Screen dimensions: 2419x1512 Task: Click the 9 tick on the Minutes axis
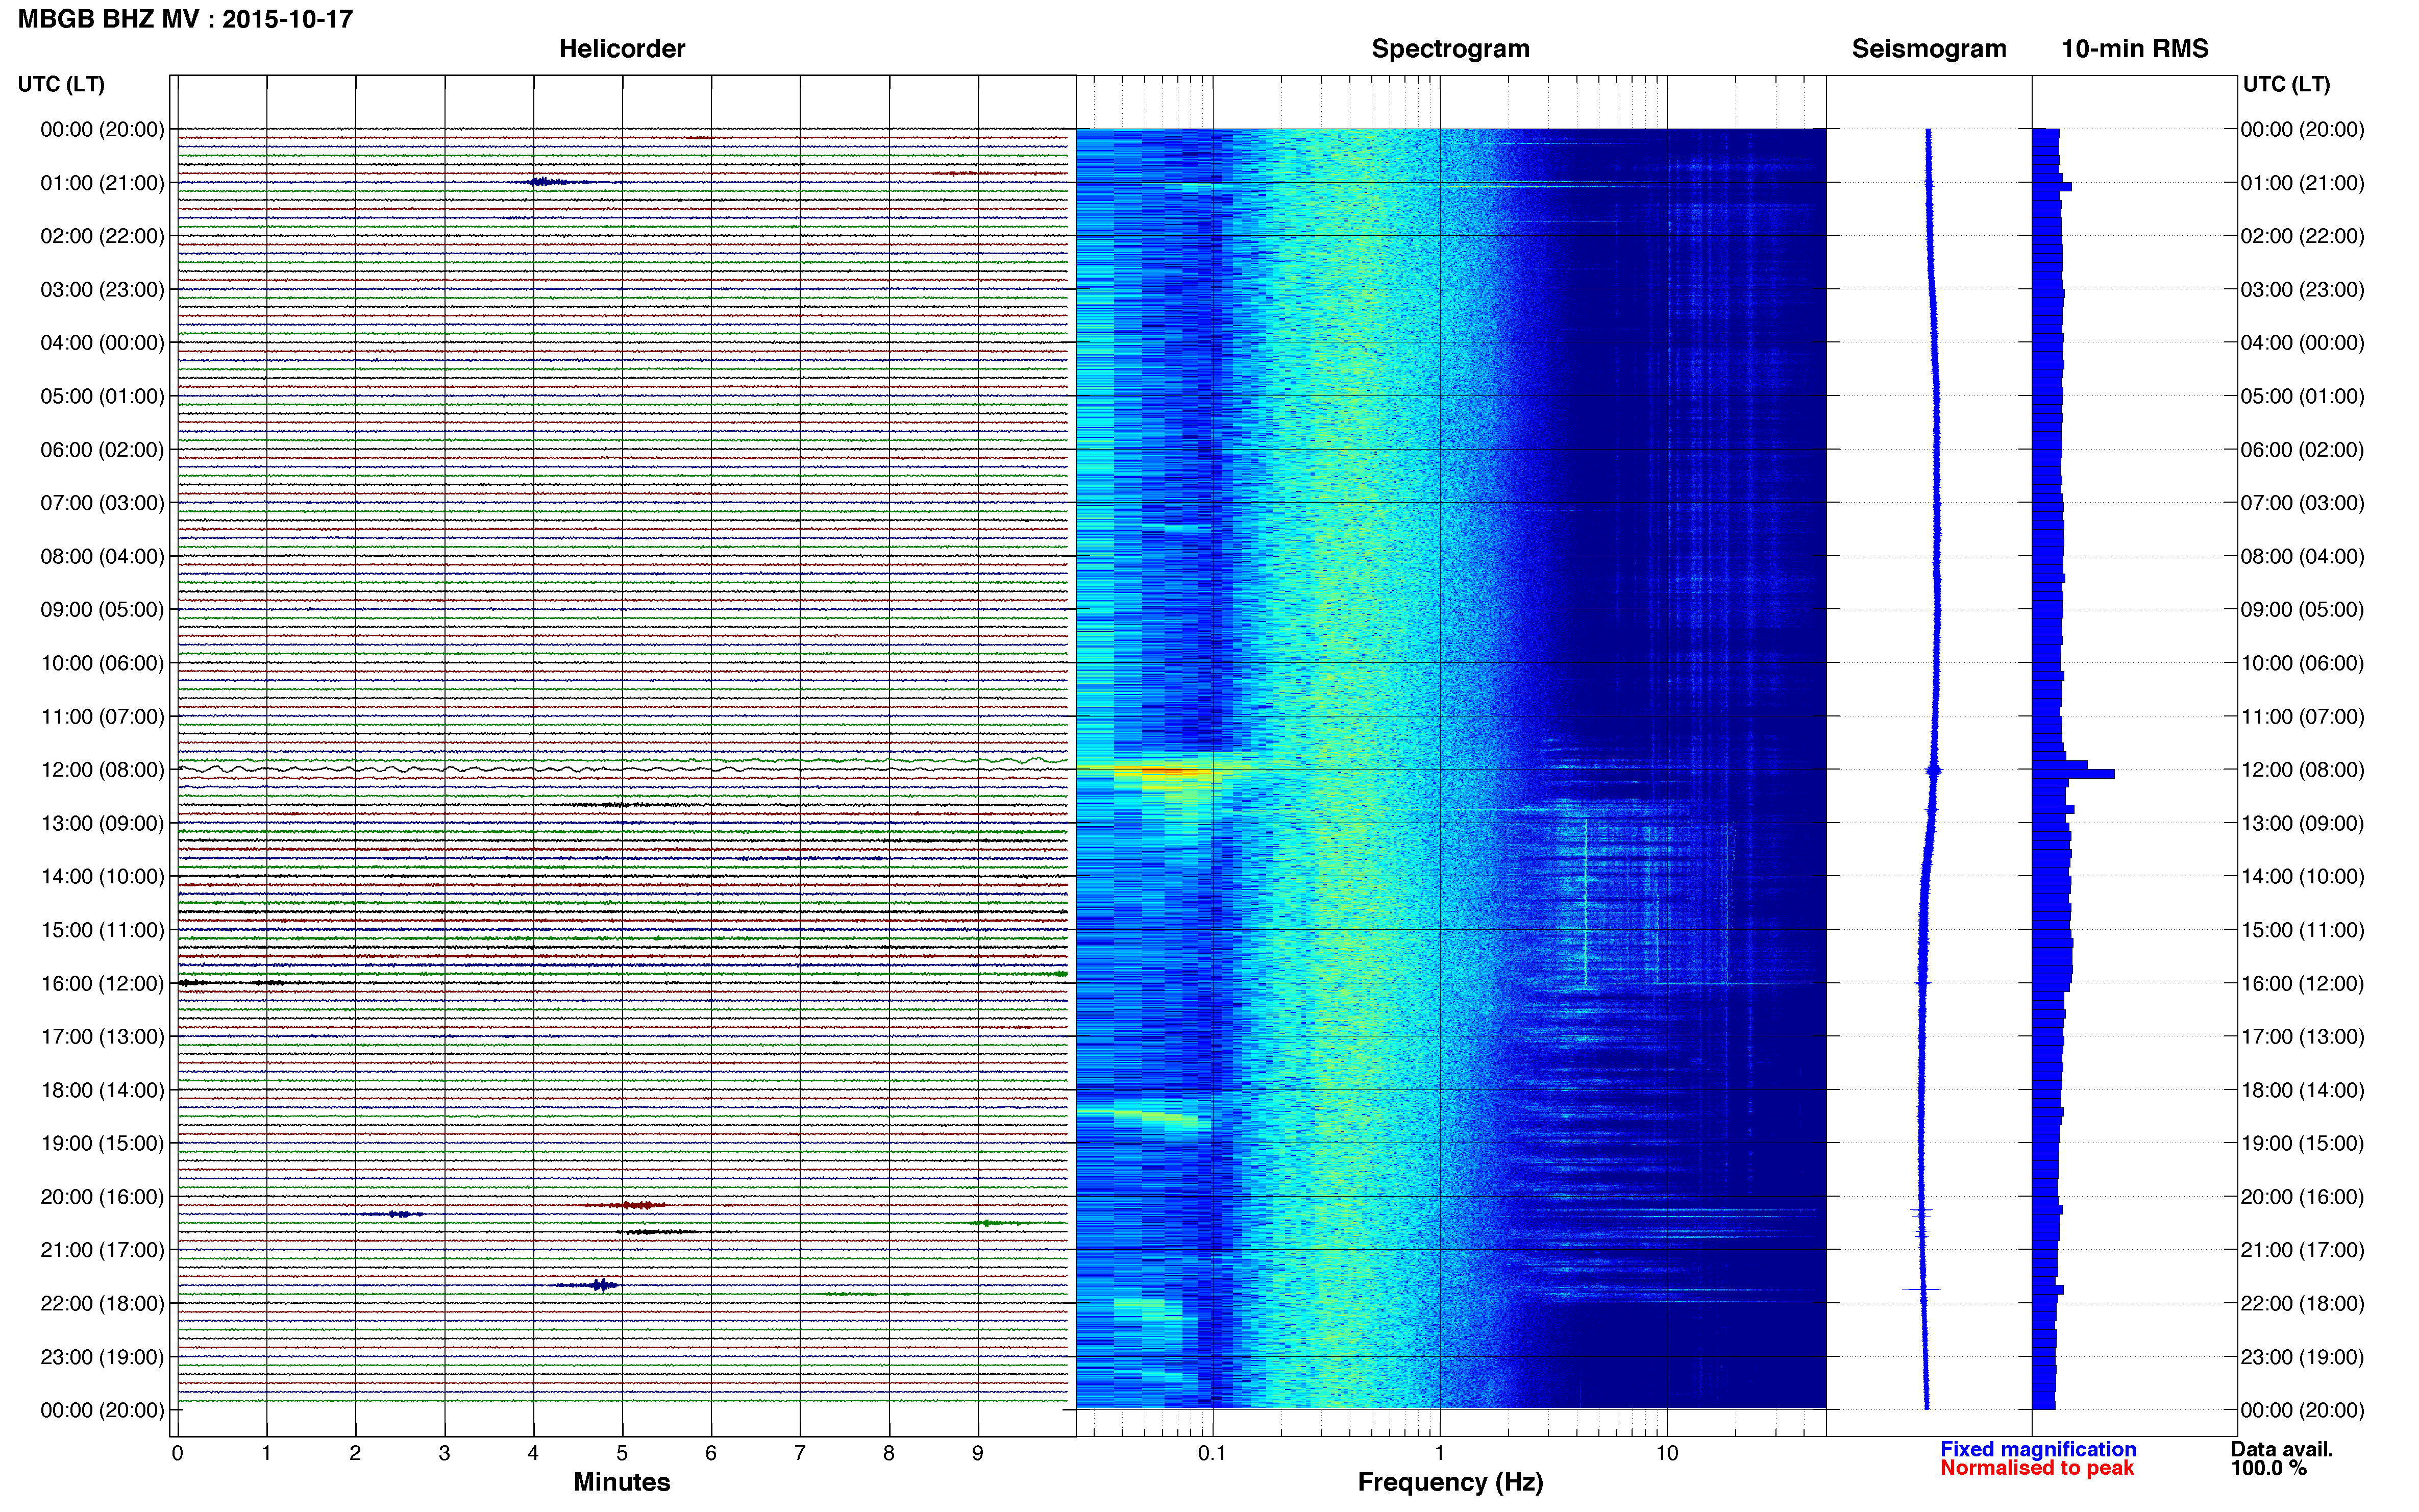pos(978,1453)
